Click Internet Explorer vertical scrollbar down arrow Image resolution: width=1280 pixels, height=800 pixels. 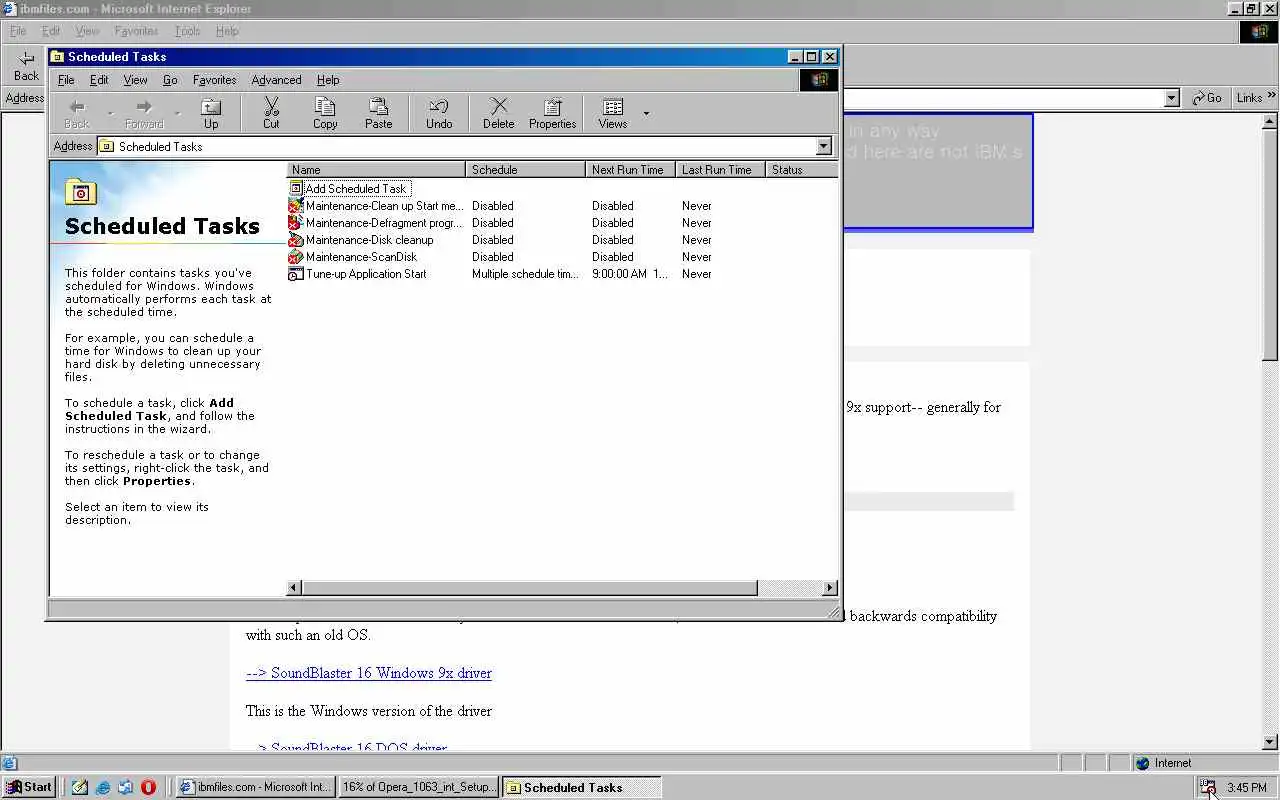(1271, 742)
